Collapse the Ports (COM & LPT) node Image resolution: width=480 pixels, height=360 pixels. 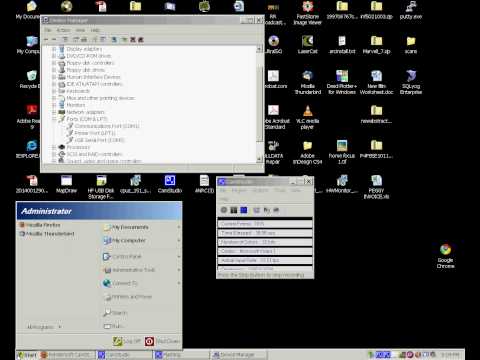click(54, 119)
